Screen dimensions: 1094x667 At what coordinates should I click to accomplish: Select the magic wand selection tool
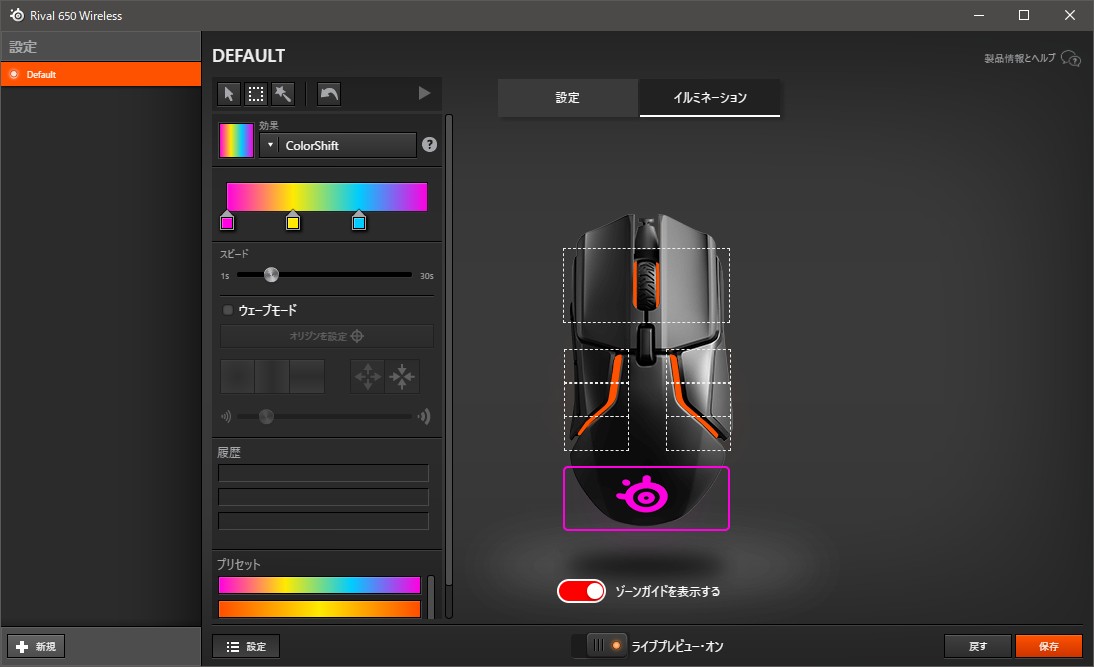pos(283,93)
